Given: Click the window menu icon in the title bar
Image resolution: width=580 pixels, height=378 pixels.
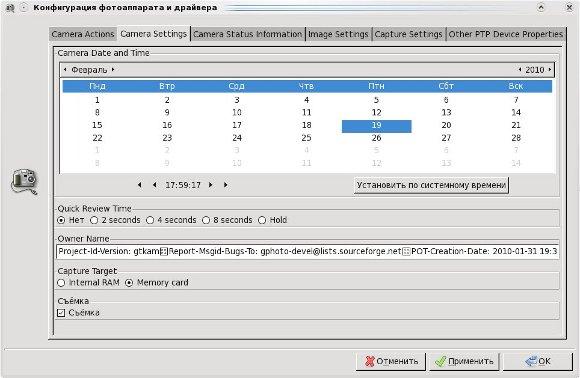Looking at the screenshot, I should 10,8.
